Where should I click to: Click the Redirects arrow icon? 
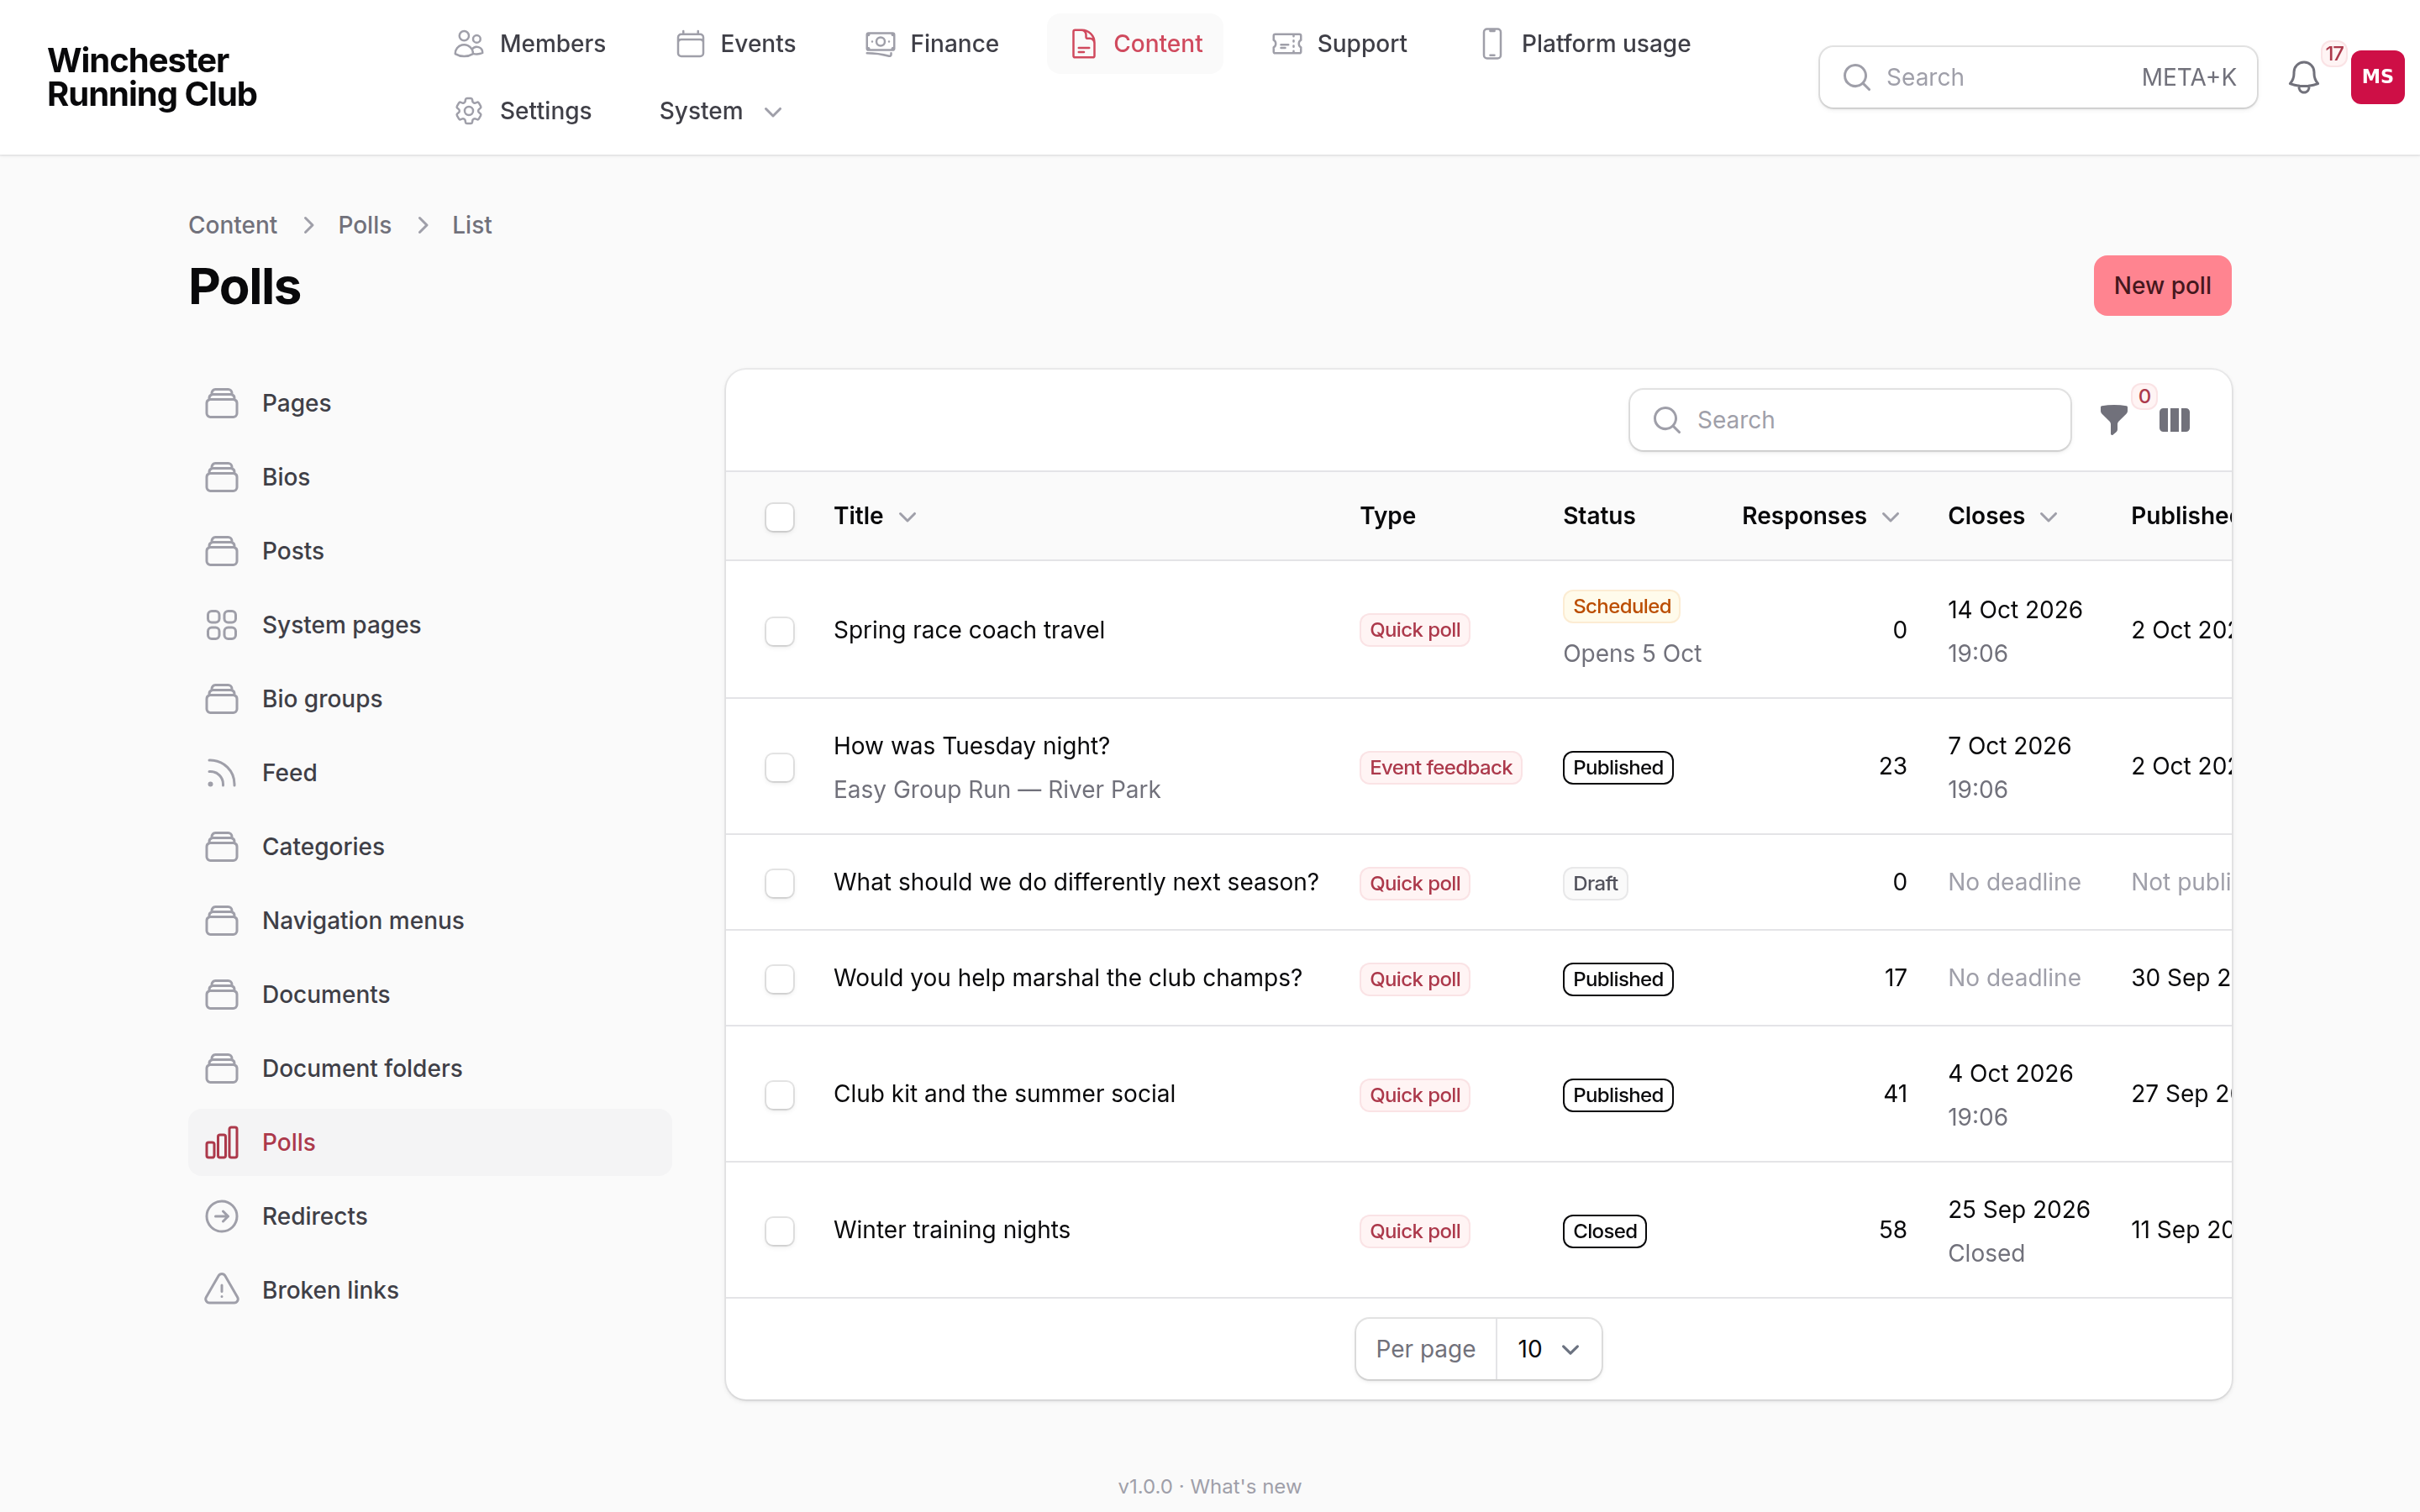tap(222, 1216)
